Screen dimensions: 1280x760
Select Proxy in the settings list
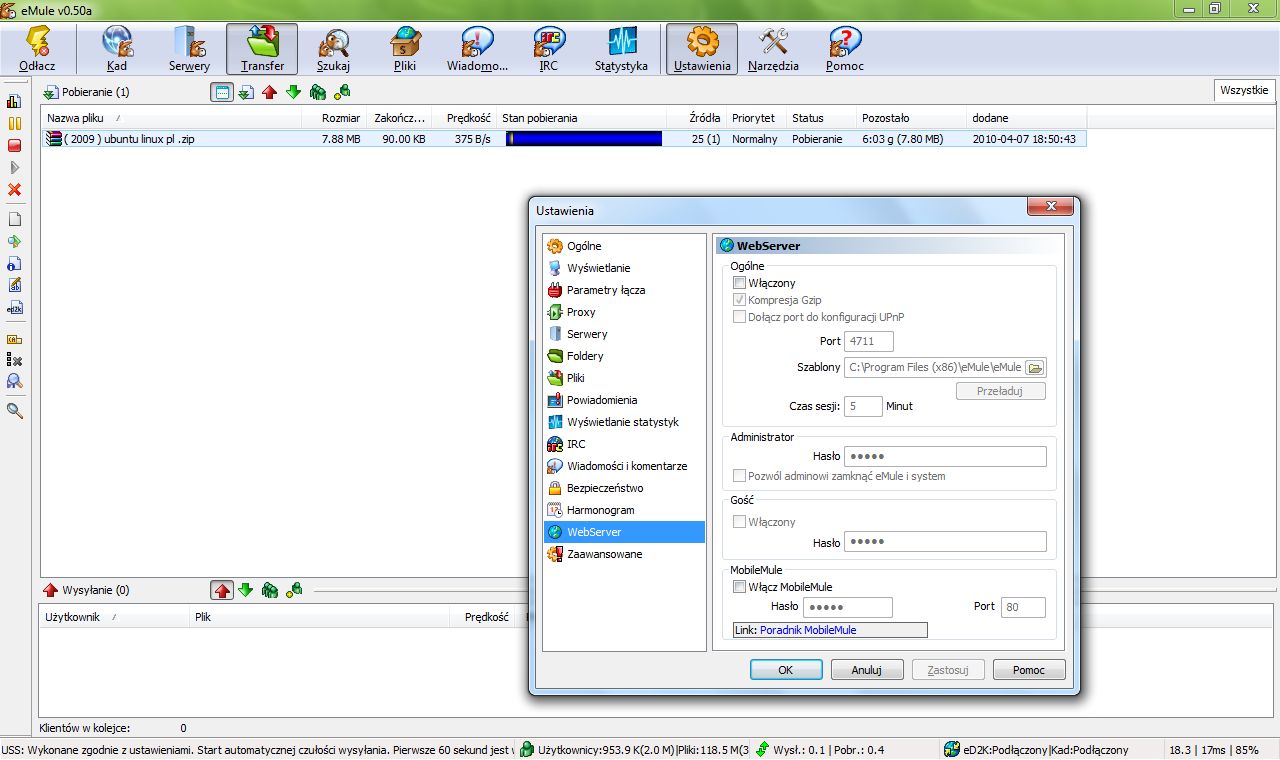pyautogui.click(x=581, y=312)
